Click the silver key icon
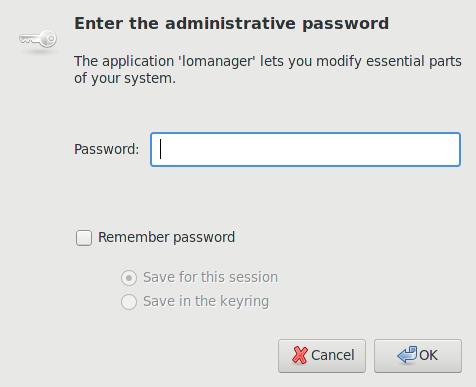Viewport: 476px width, 387px height. point(38,39)
